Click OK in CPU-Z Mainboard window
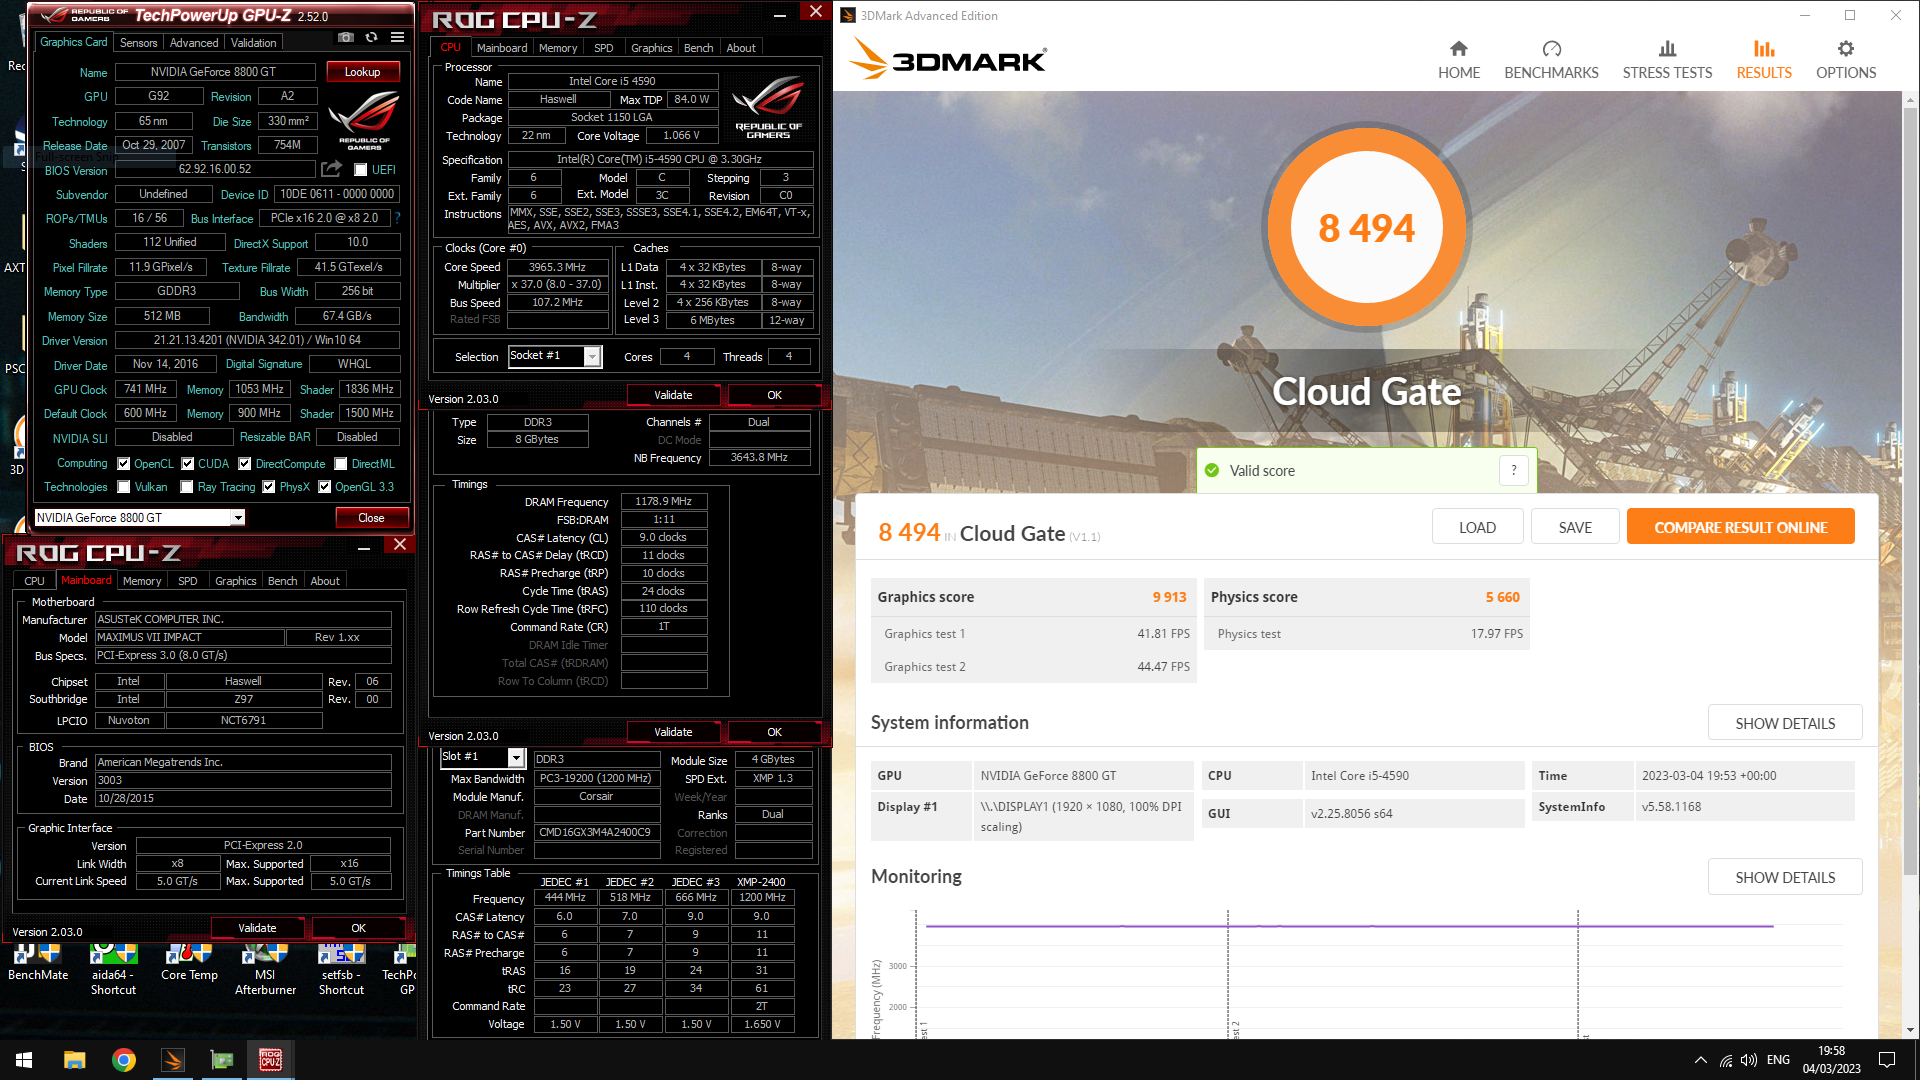1920x1080 pixels. [x=358, y=928]
